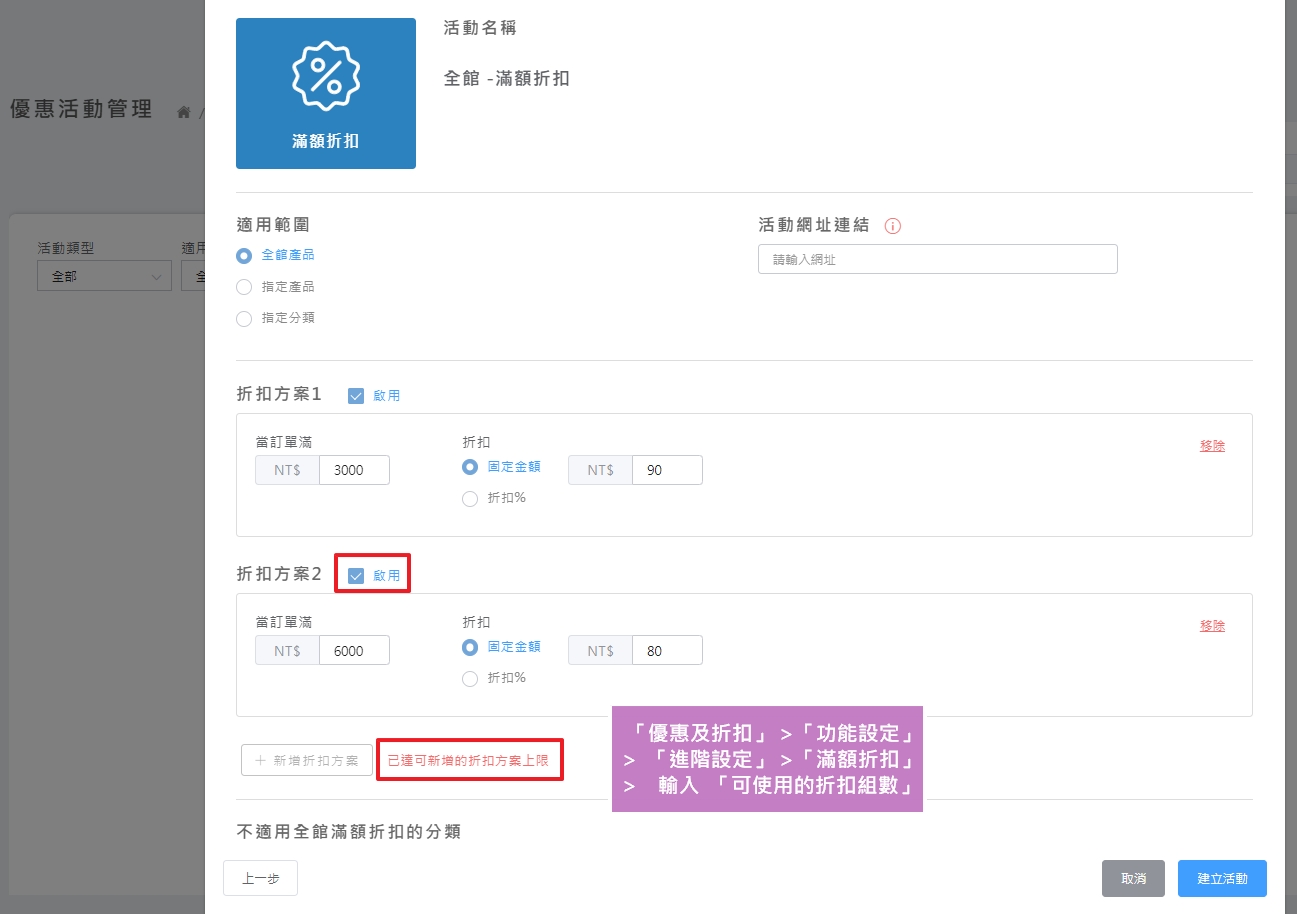
Task: Go back with 上一步 button
Action: point(260,879)
